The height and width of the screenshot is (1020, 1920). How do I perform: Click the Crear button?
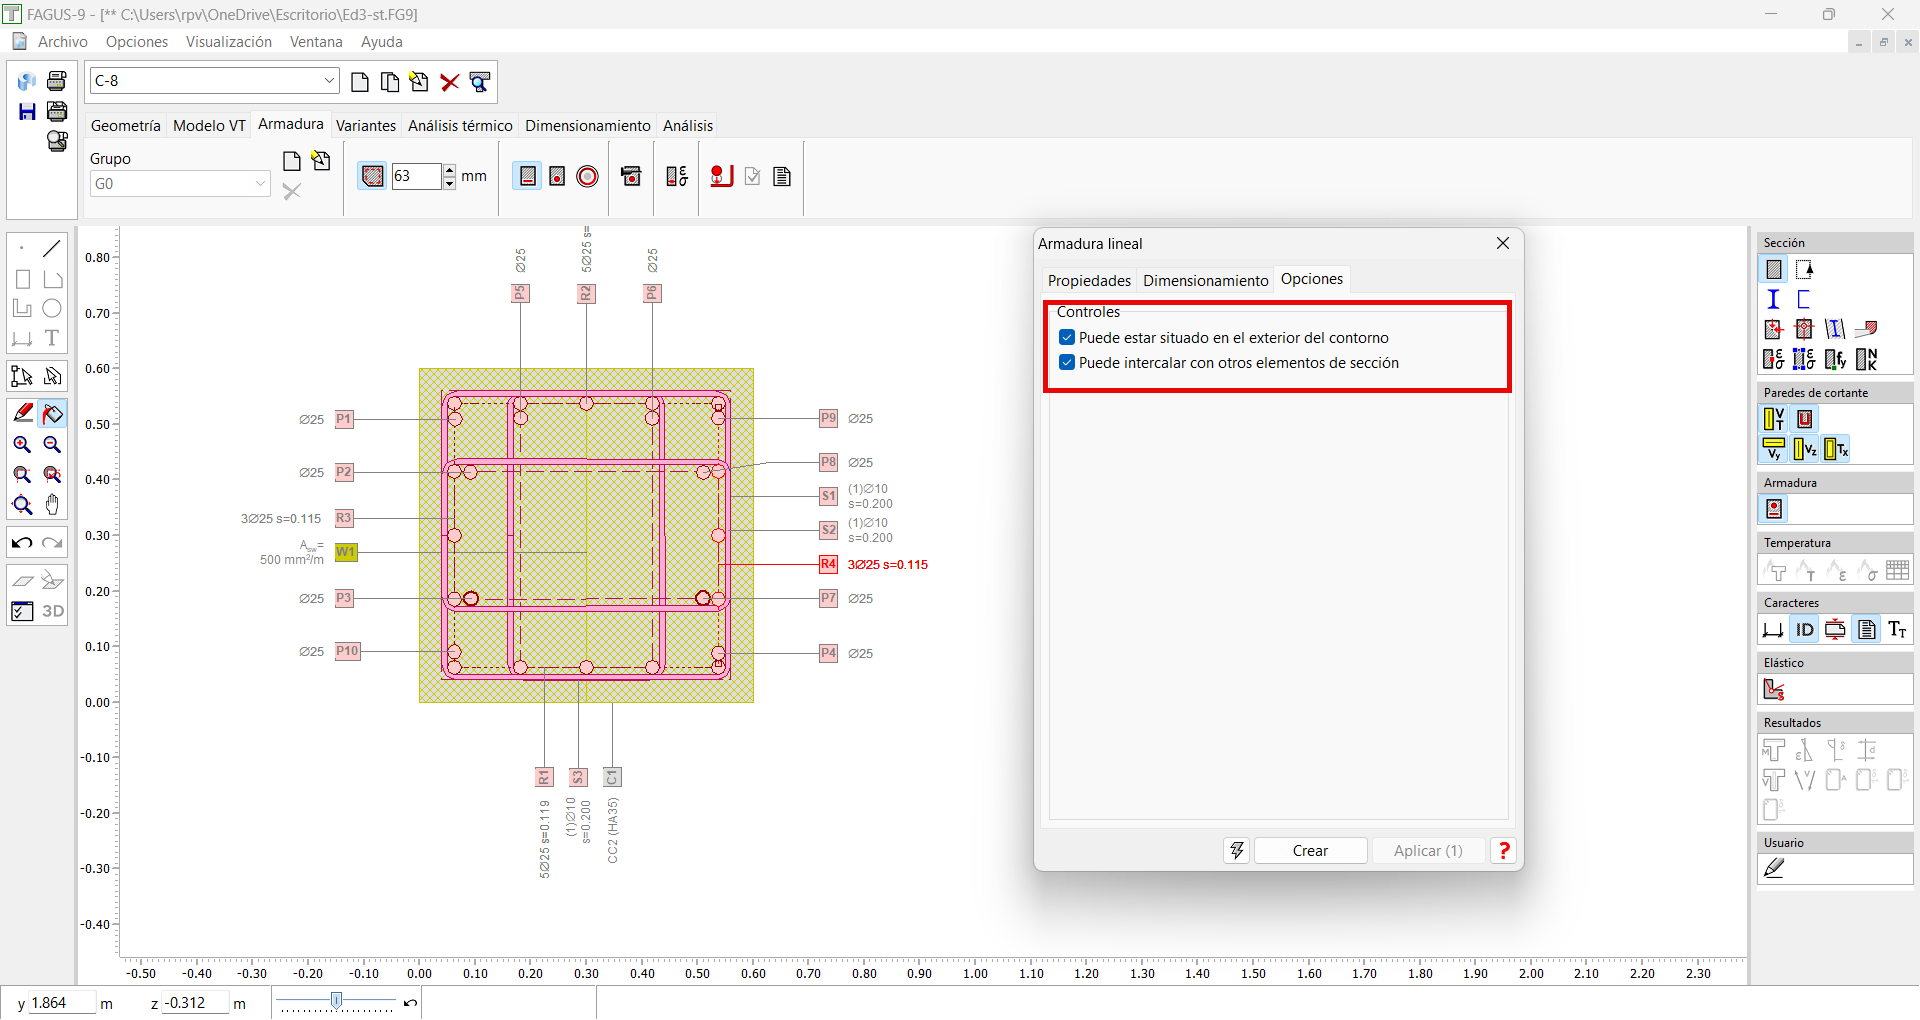[1310, 851]
